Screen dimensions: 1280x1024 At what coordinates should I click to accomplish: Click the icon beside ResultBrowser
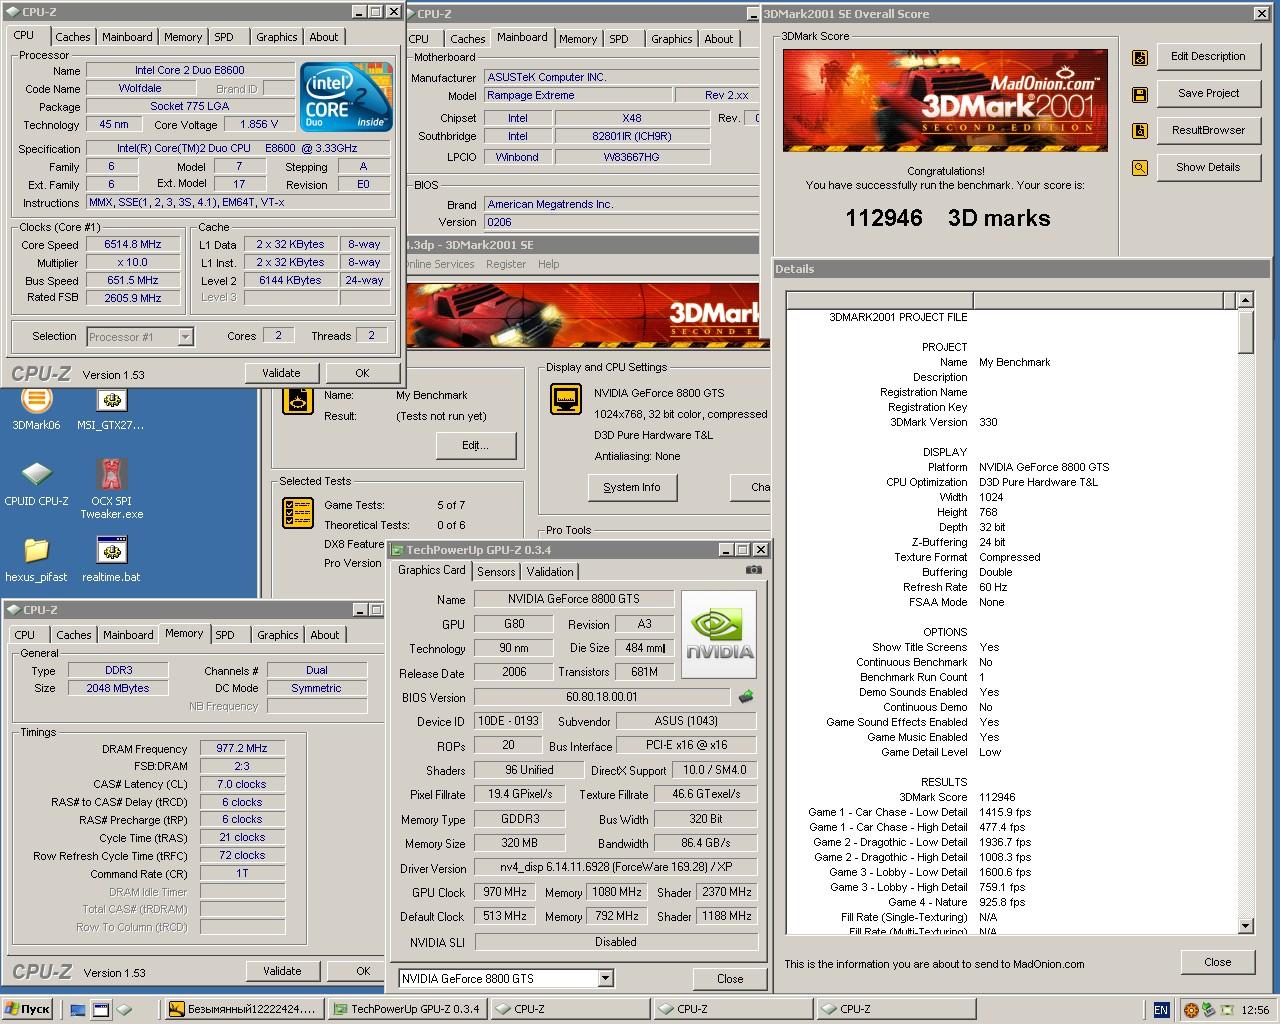(1140, 131)
